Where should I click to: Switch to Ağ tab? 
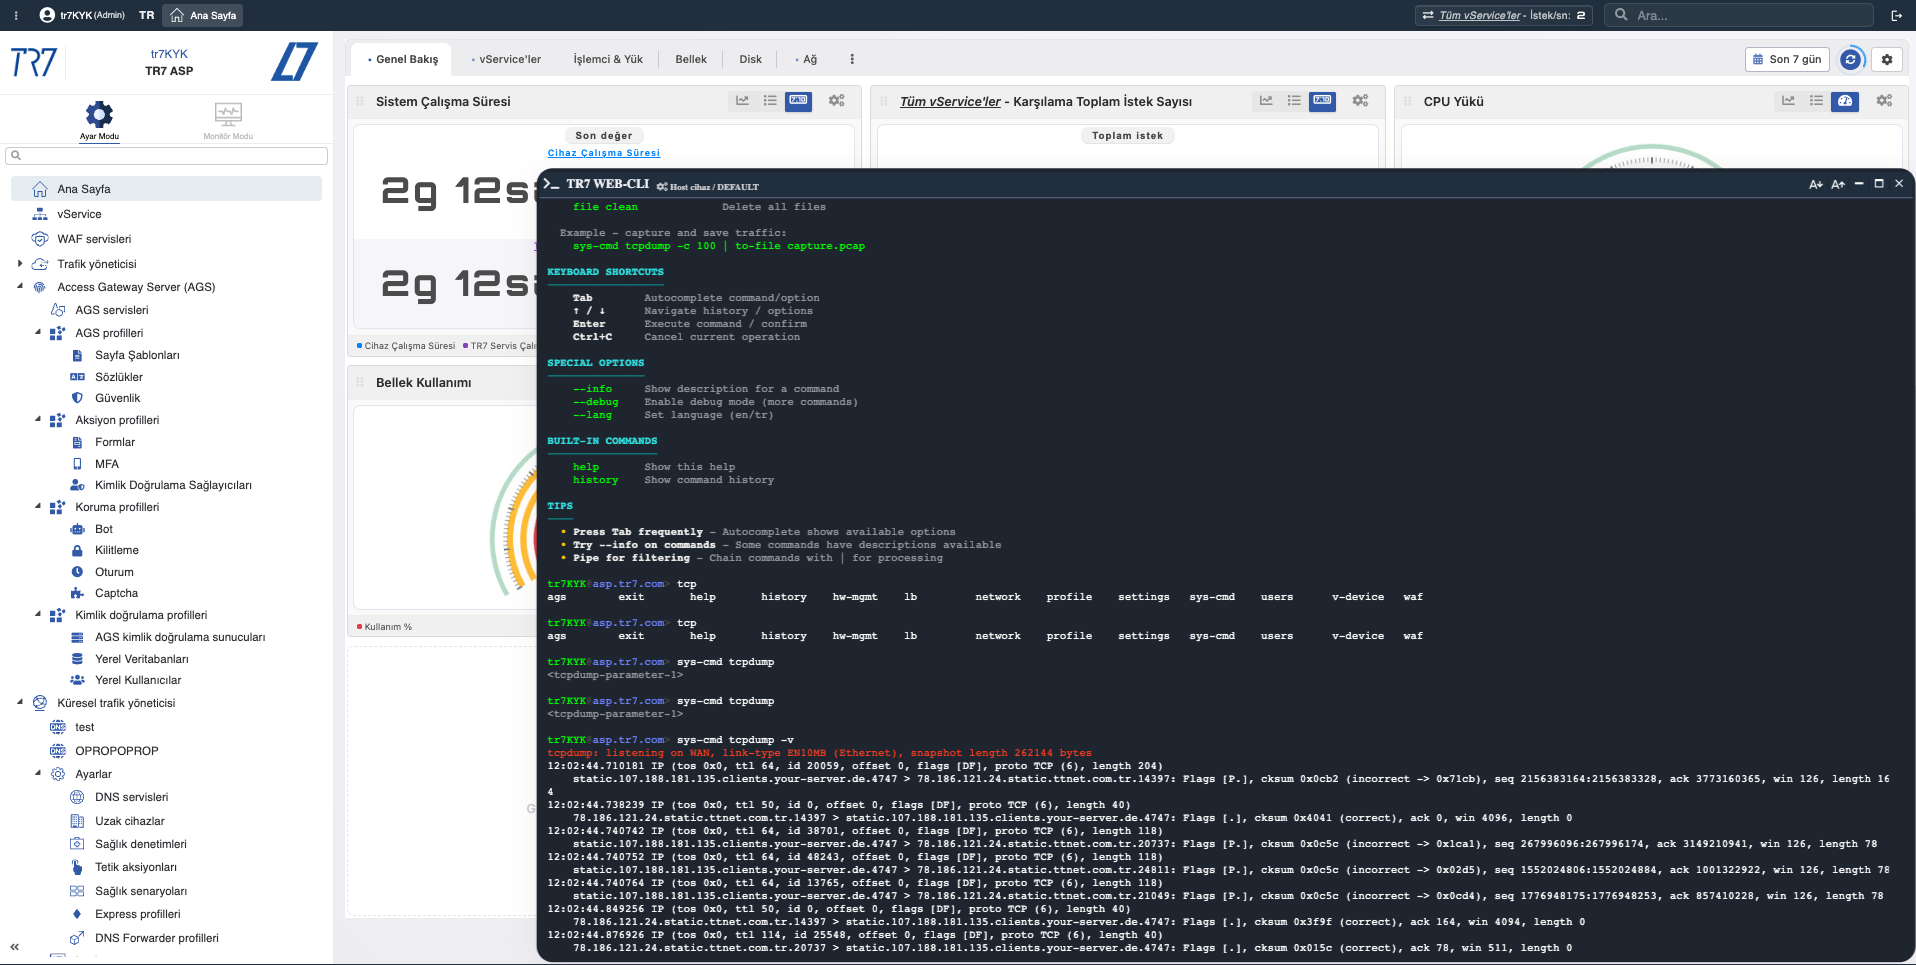[806, 59]
